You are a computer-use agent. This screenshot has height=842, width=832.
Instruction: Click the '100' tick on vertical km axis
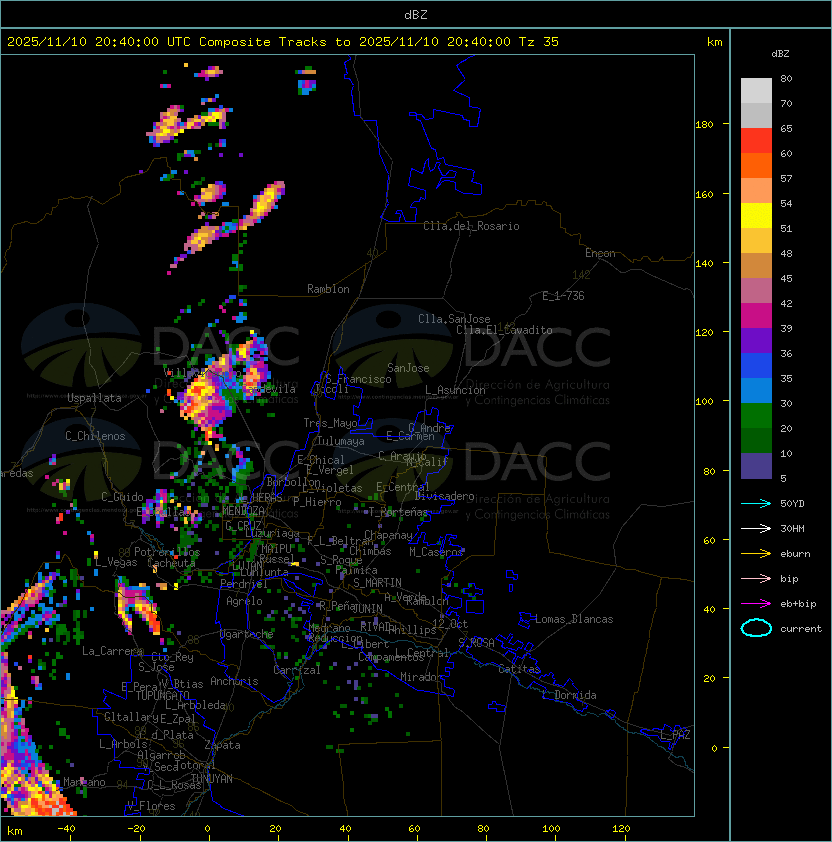point(704,401)
